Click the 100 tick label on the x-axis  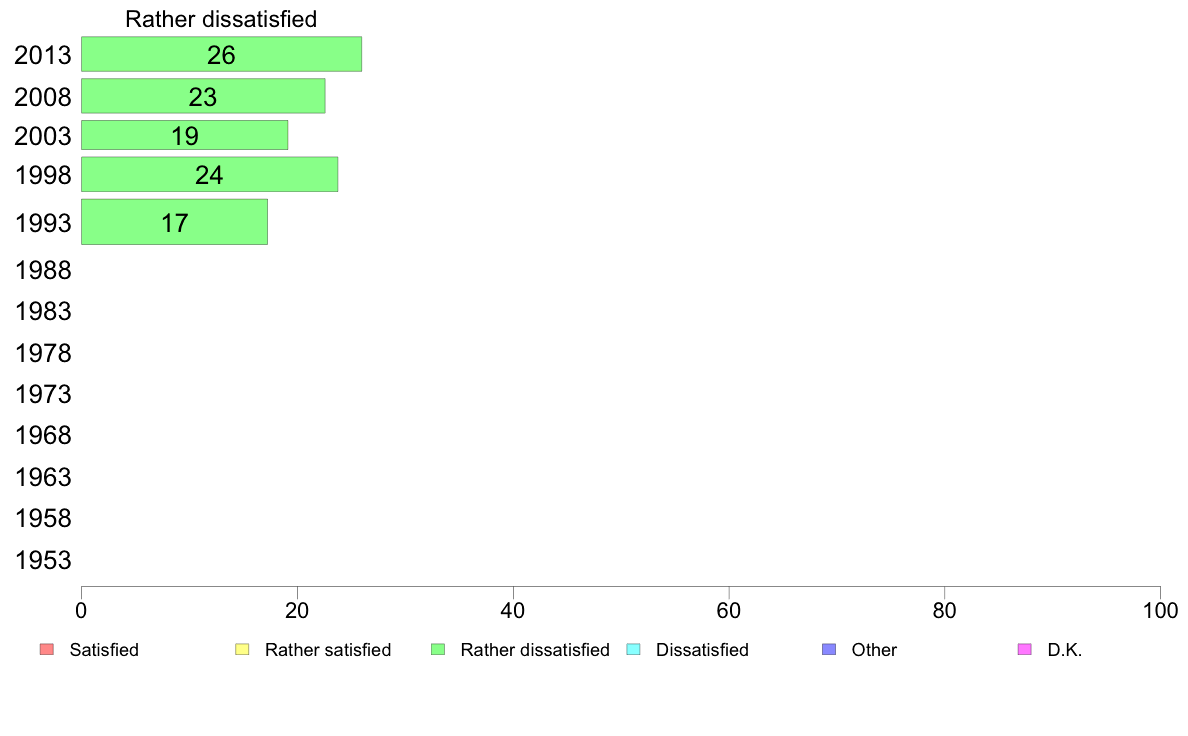1160,609
